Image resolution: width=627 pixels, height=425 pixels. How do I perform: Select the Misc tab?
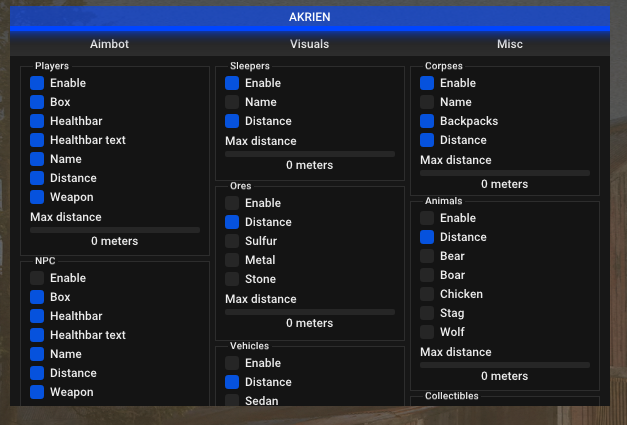pyautogui.click(x=510, y=44)
